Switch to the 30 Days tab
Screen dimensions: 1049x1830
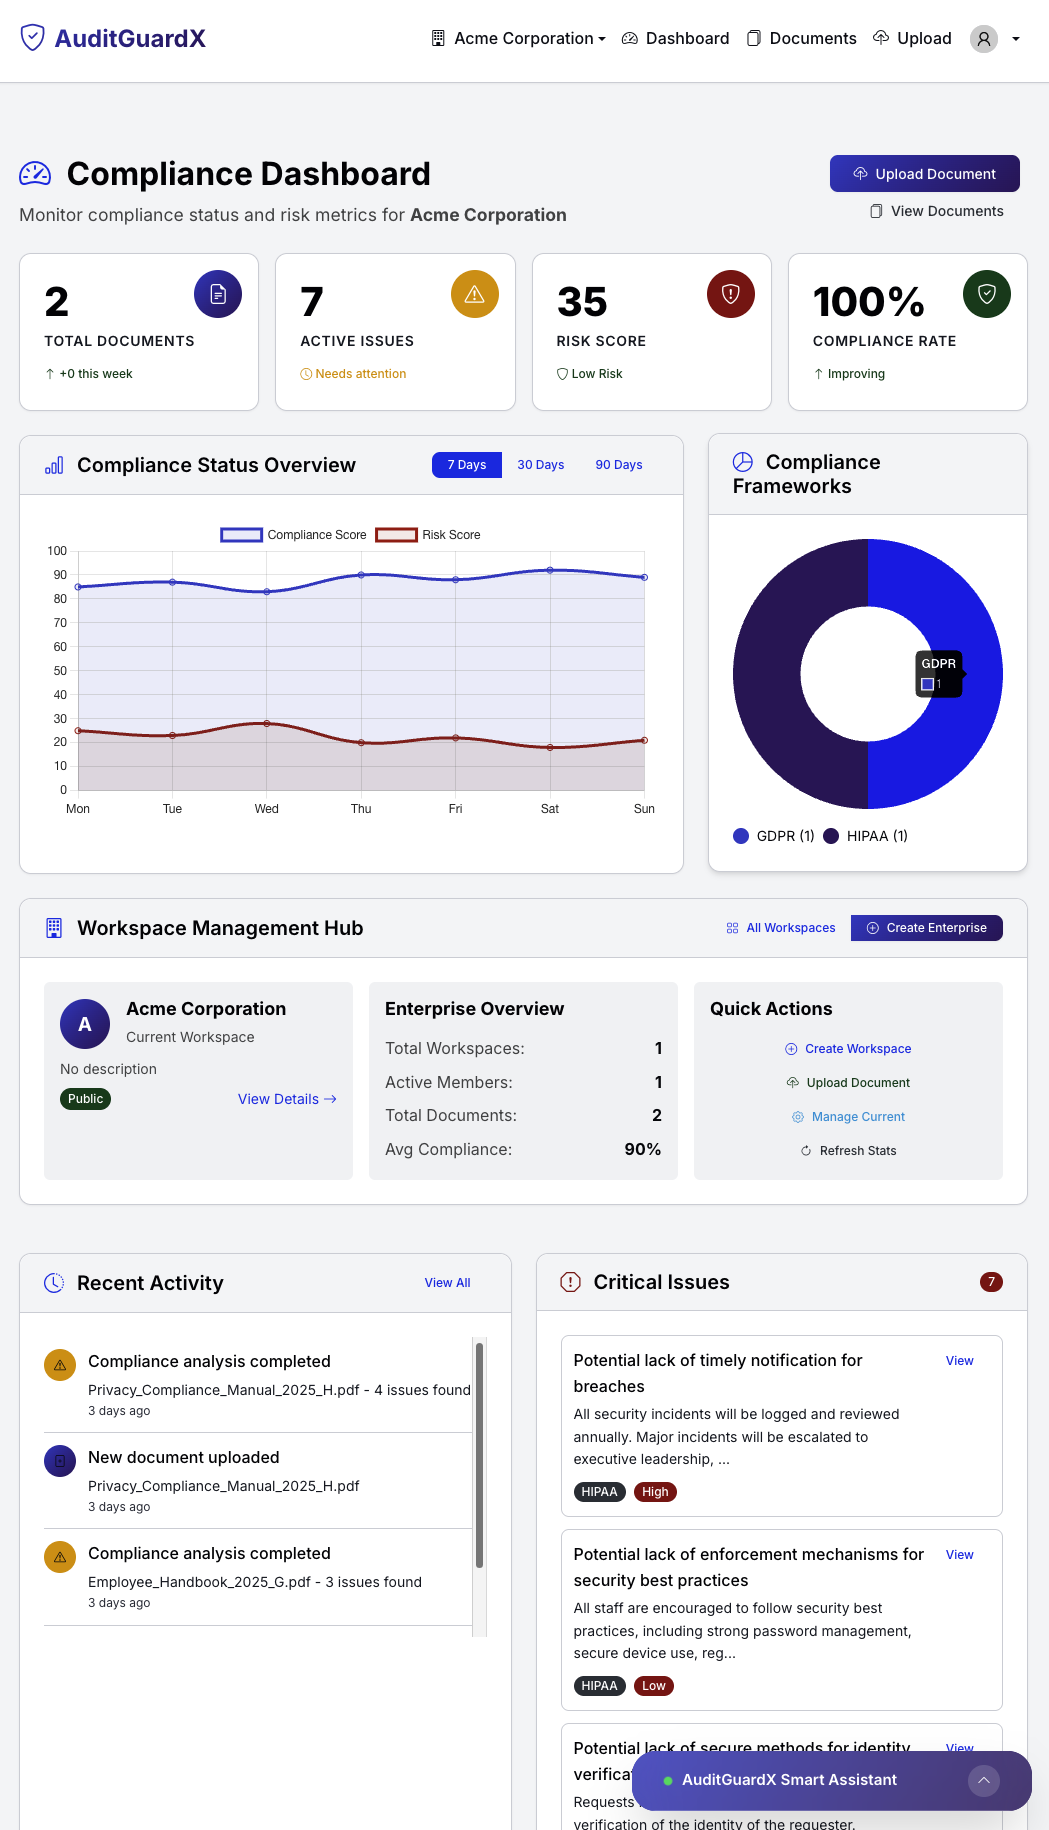[540, 465]
